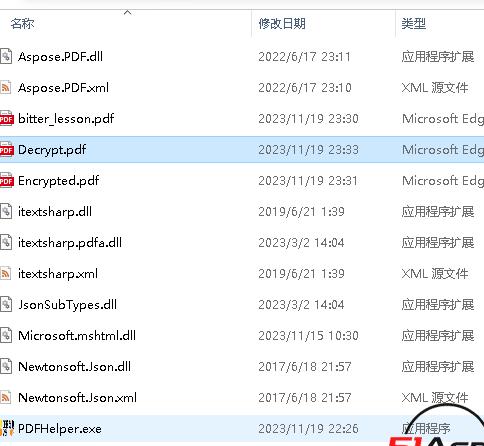Sort files by the 类型 column header
Viewport: 484px width, 446px height.
[414, 24]
